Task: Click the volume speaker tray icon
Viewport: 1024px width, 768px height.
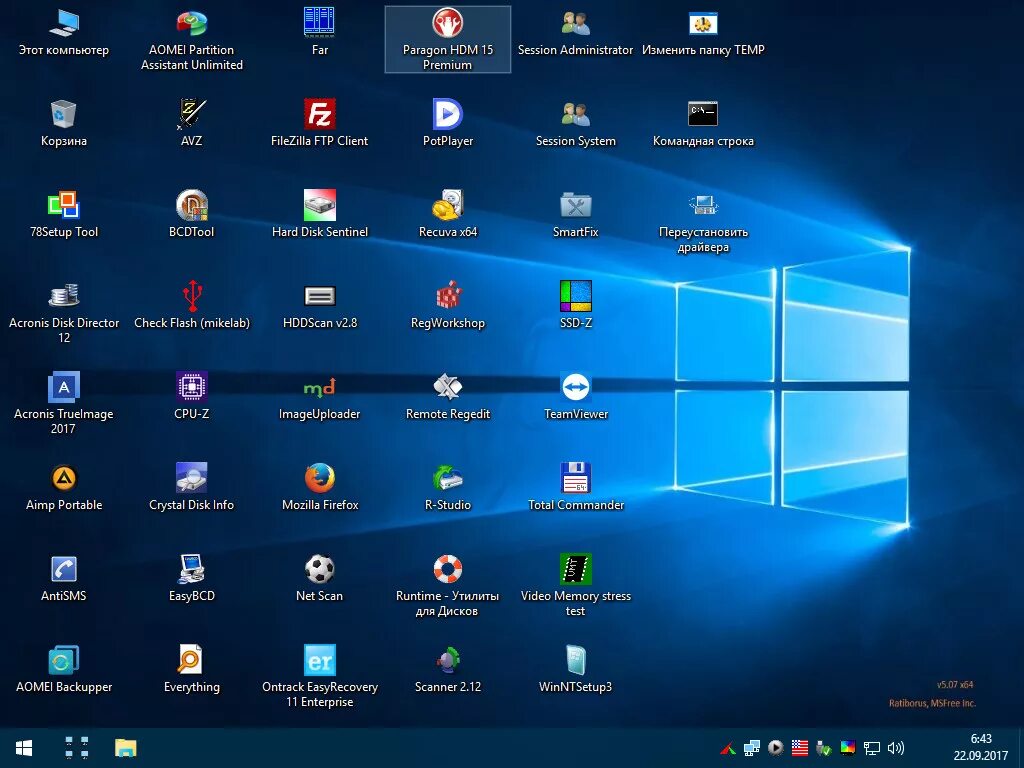Action: [895, 748]
